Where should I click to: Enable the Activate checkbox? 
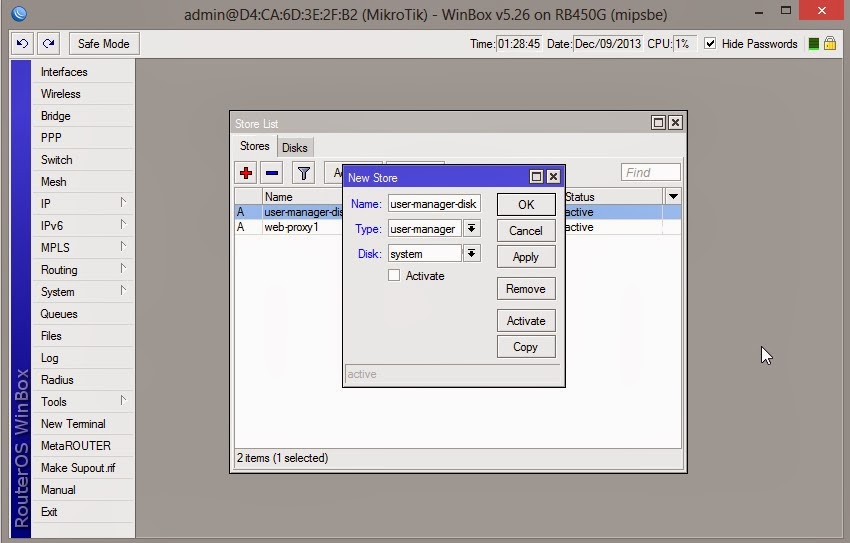(394, 275)
